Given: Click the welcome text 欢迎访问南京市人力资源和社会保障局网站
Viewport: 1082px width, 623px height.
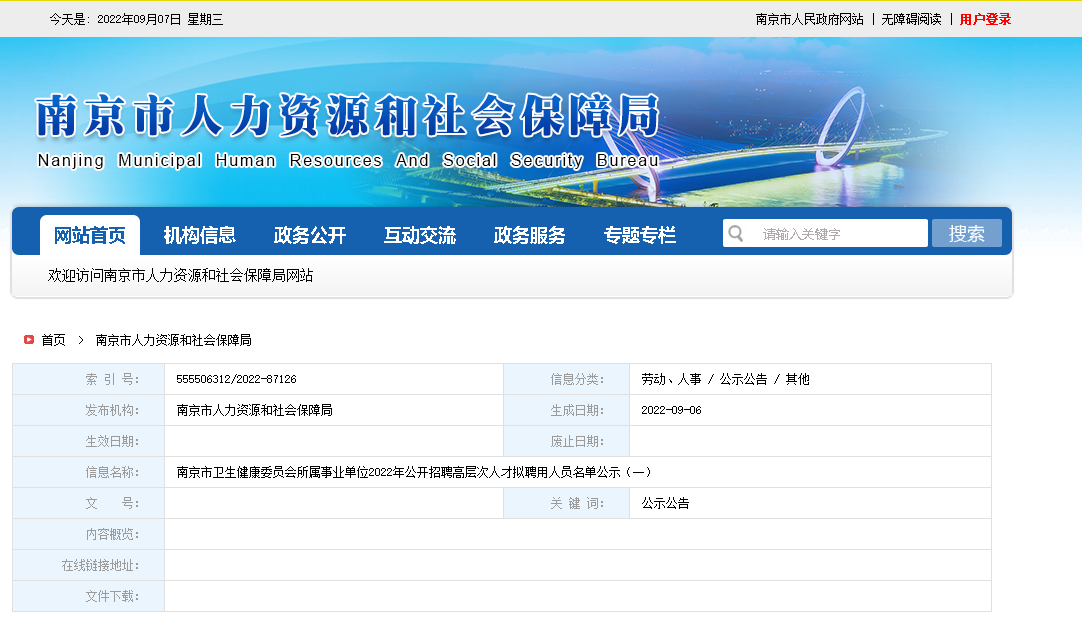Looking at the screenshot, I should [180, 275].
